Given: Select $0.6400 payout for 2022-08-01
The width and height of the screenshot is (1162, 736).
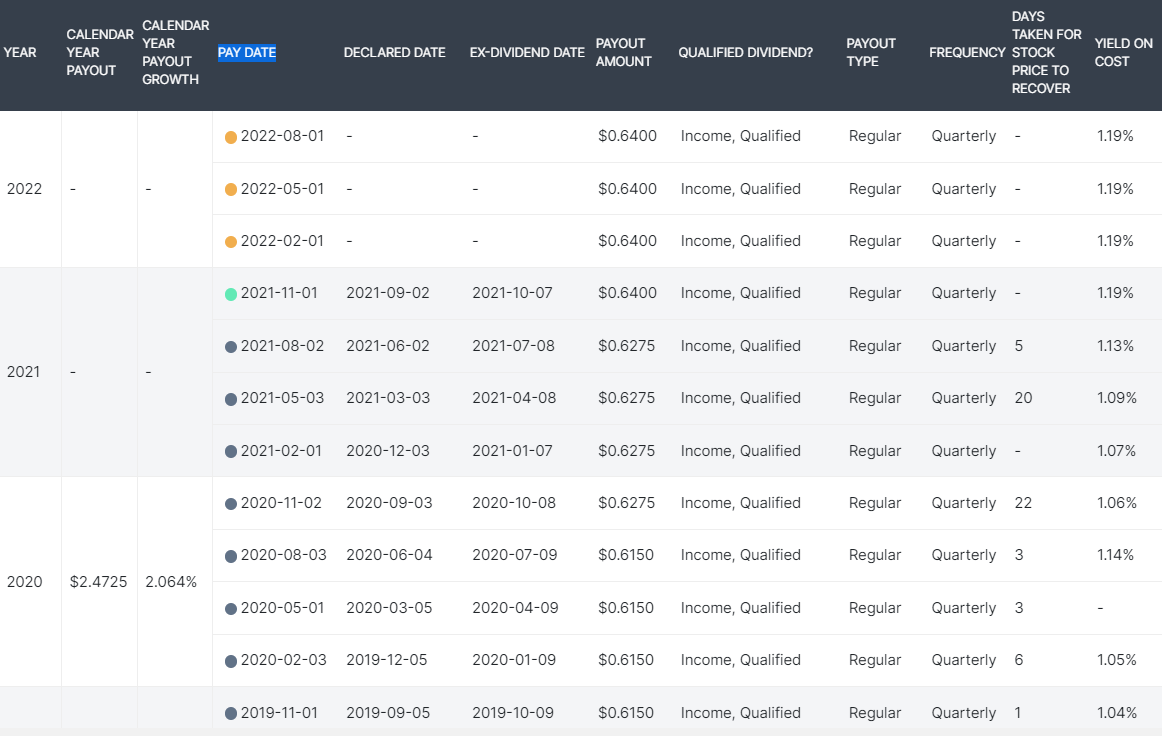Looking at the screenshot, I should click(628, 136).
